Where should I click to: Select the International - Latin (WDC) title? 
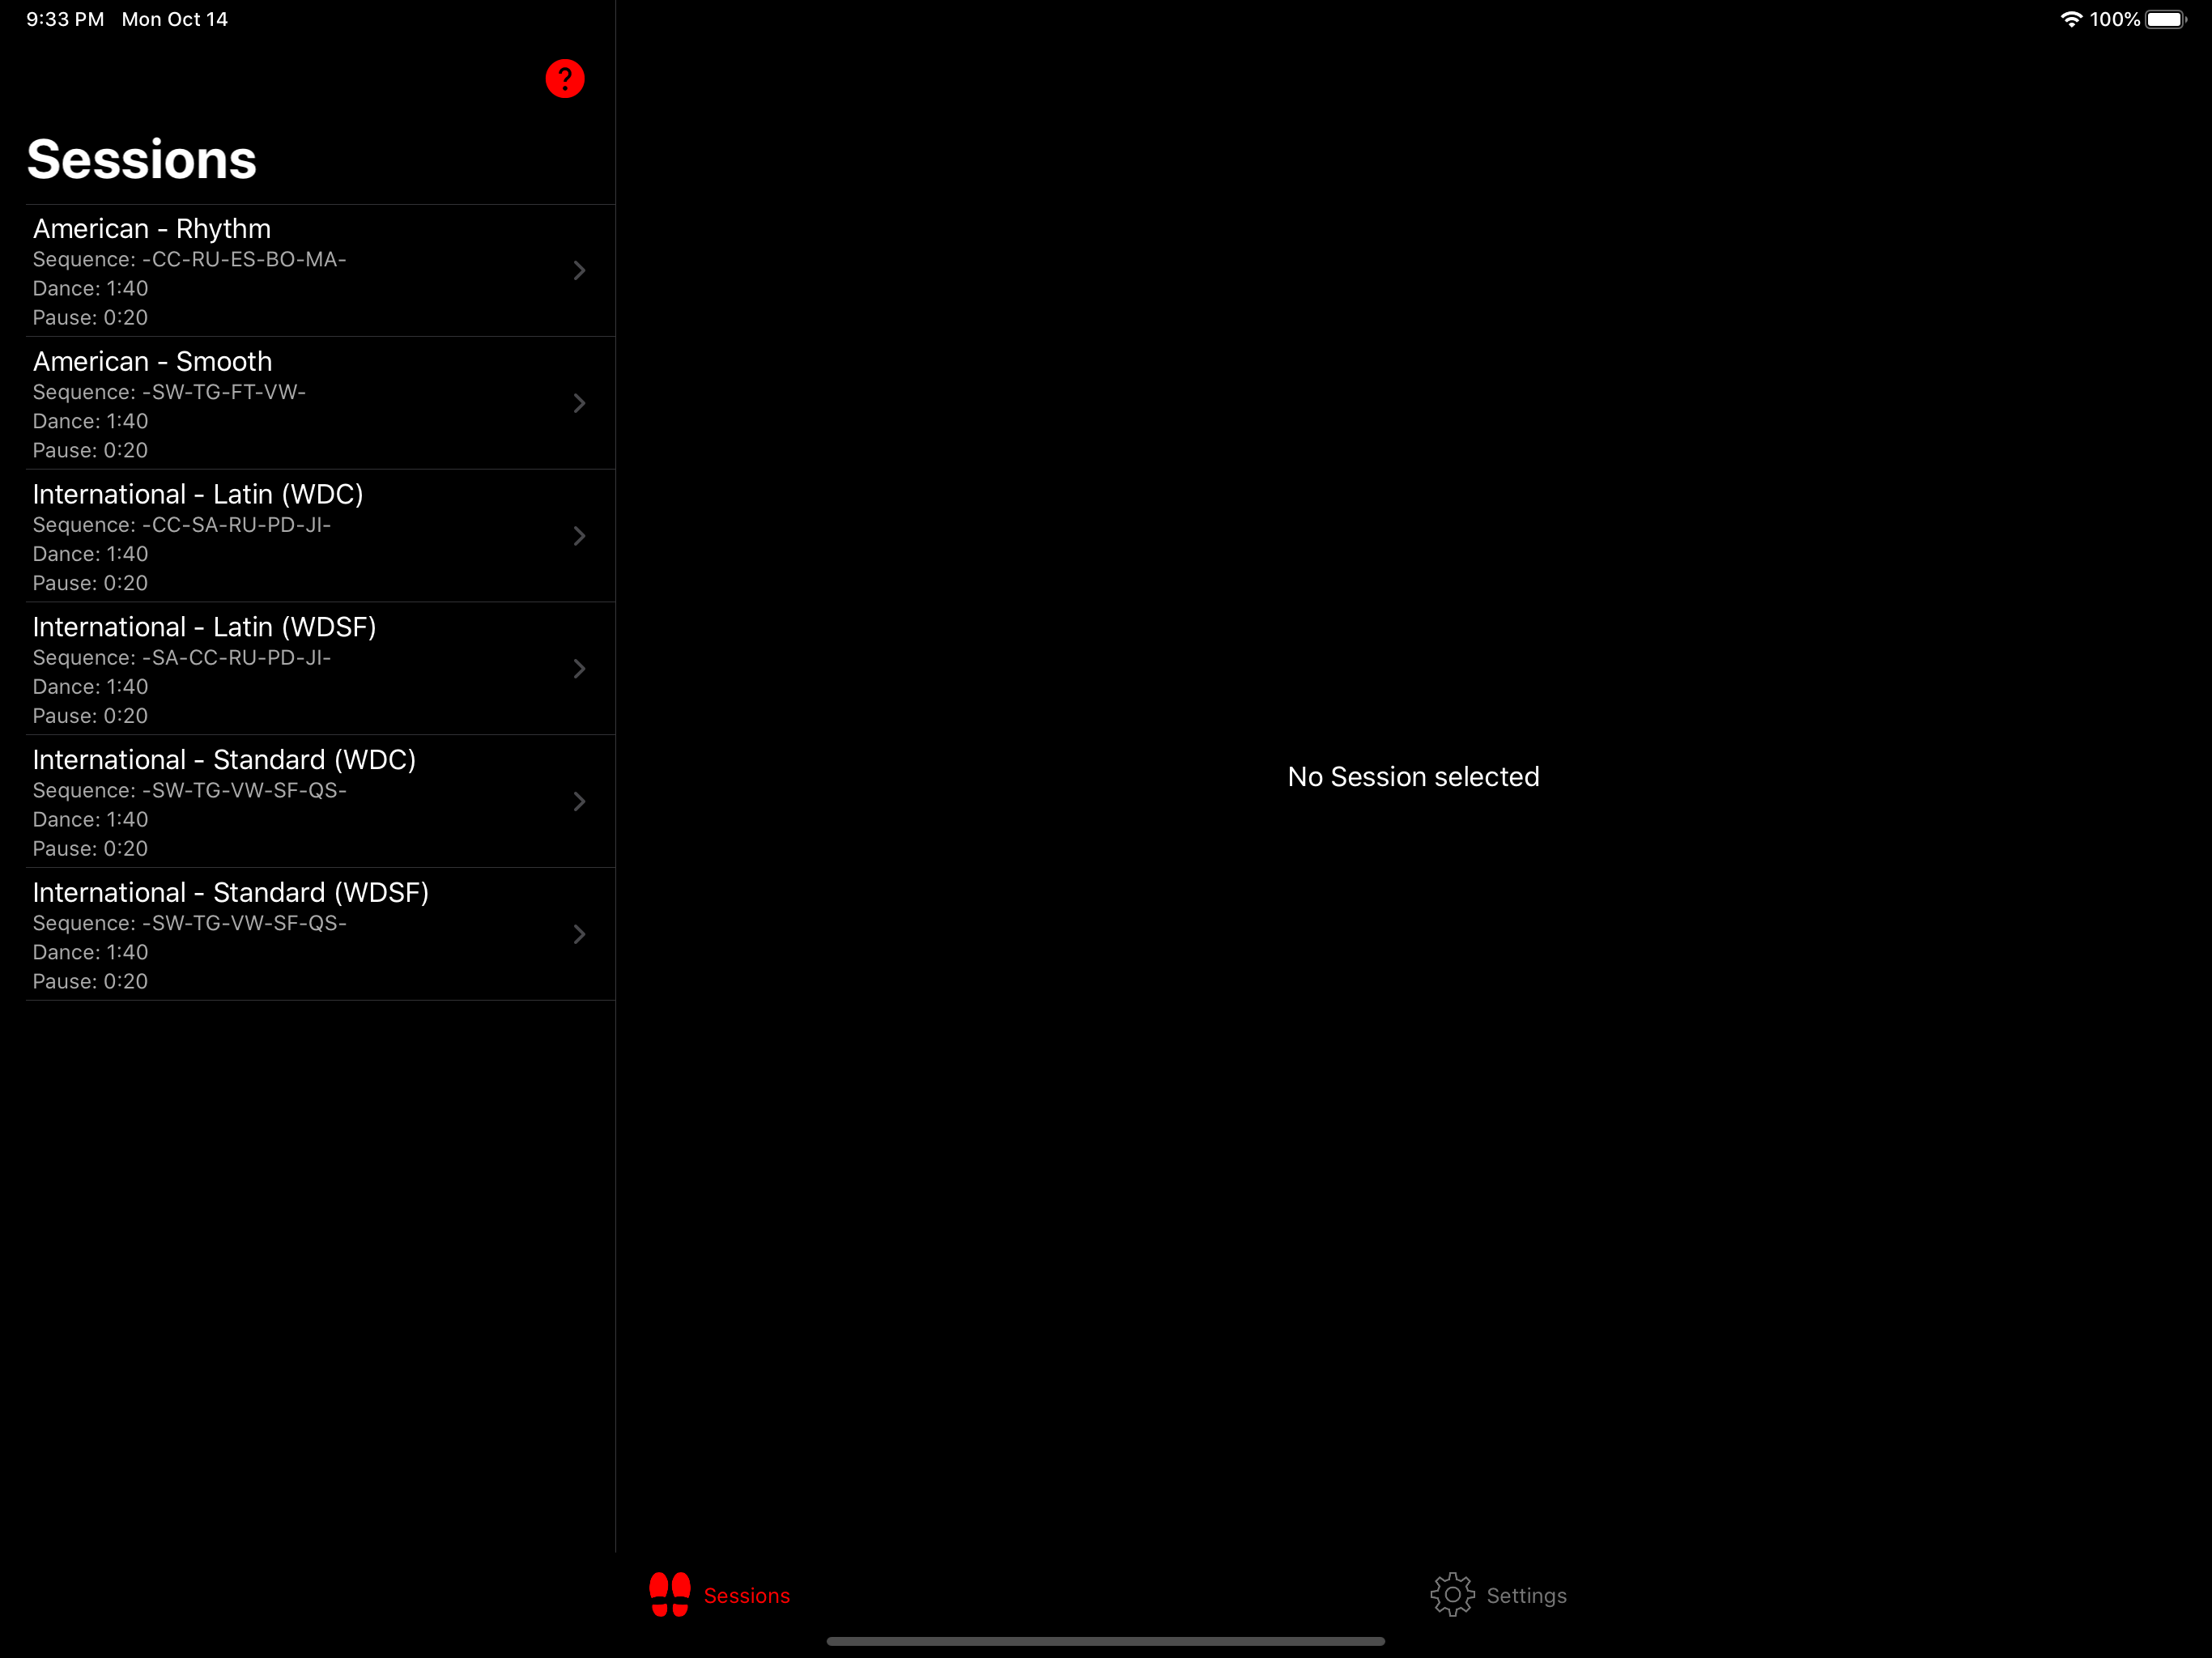[x=198, y=495]
